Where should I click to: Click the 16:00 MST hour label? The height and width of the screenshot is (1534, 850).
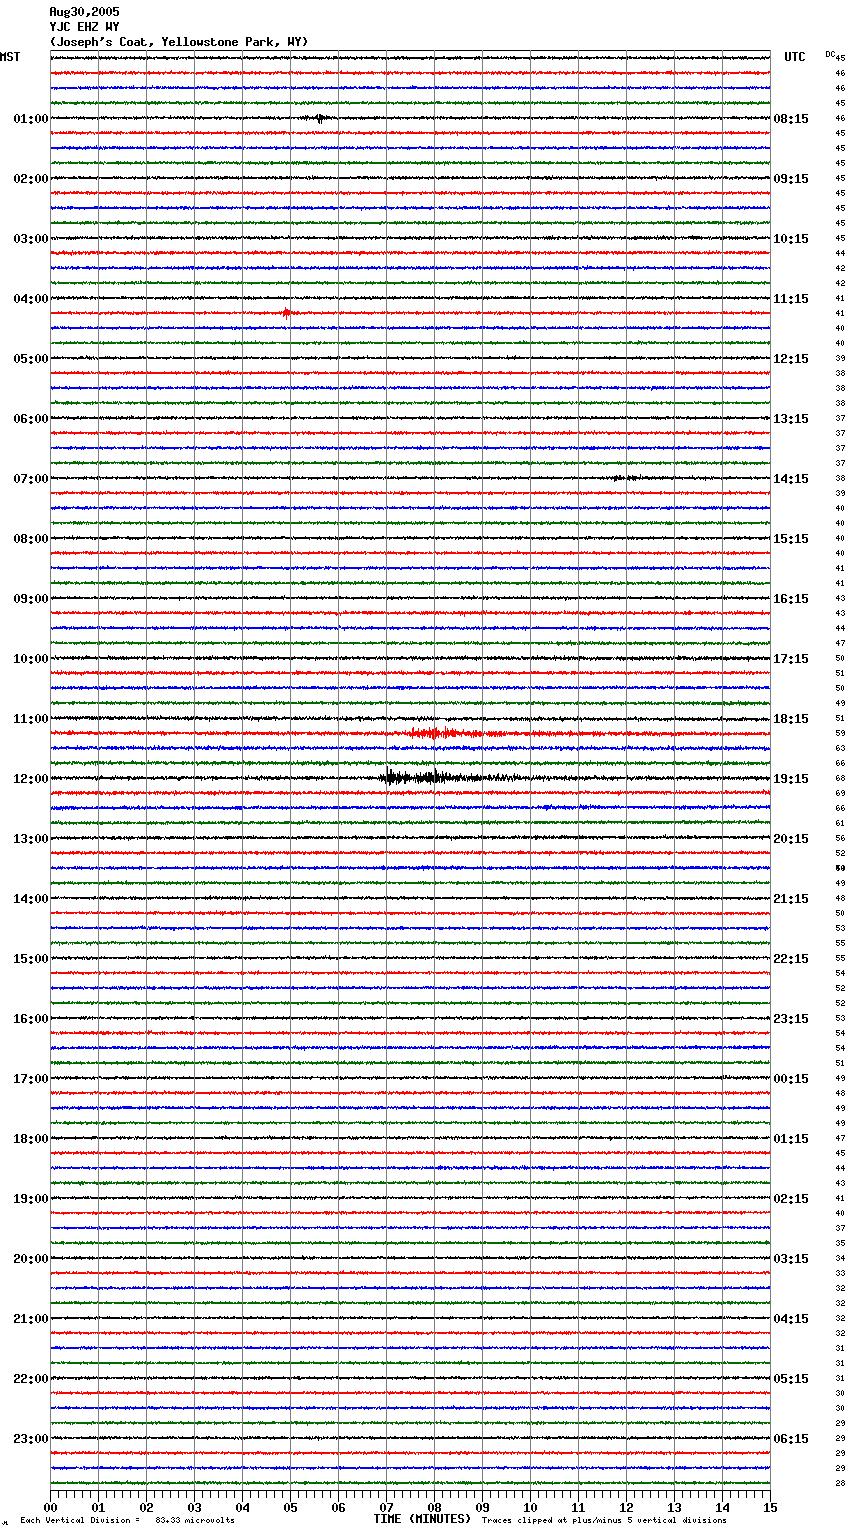click(x=31, y=1019)
